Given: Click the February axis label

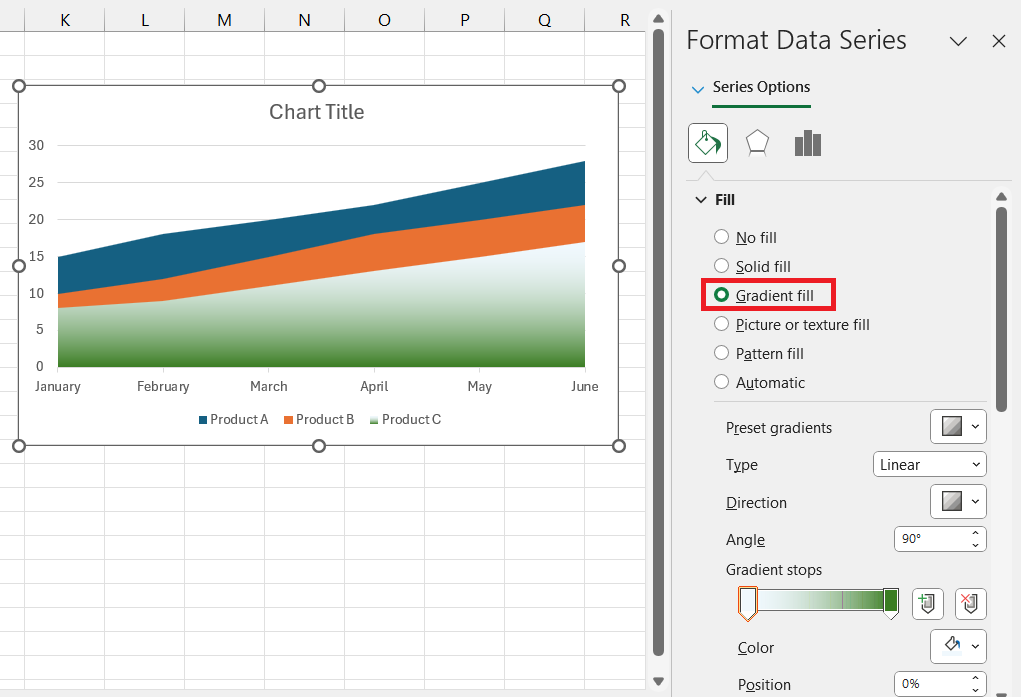Looking at the screenshot, I should [163, 386].
